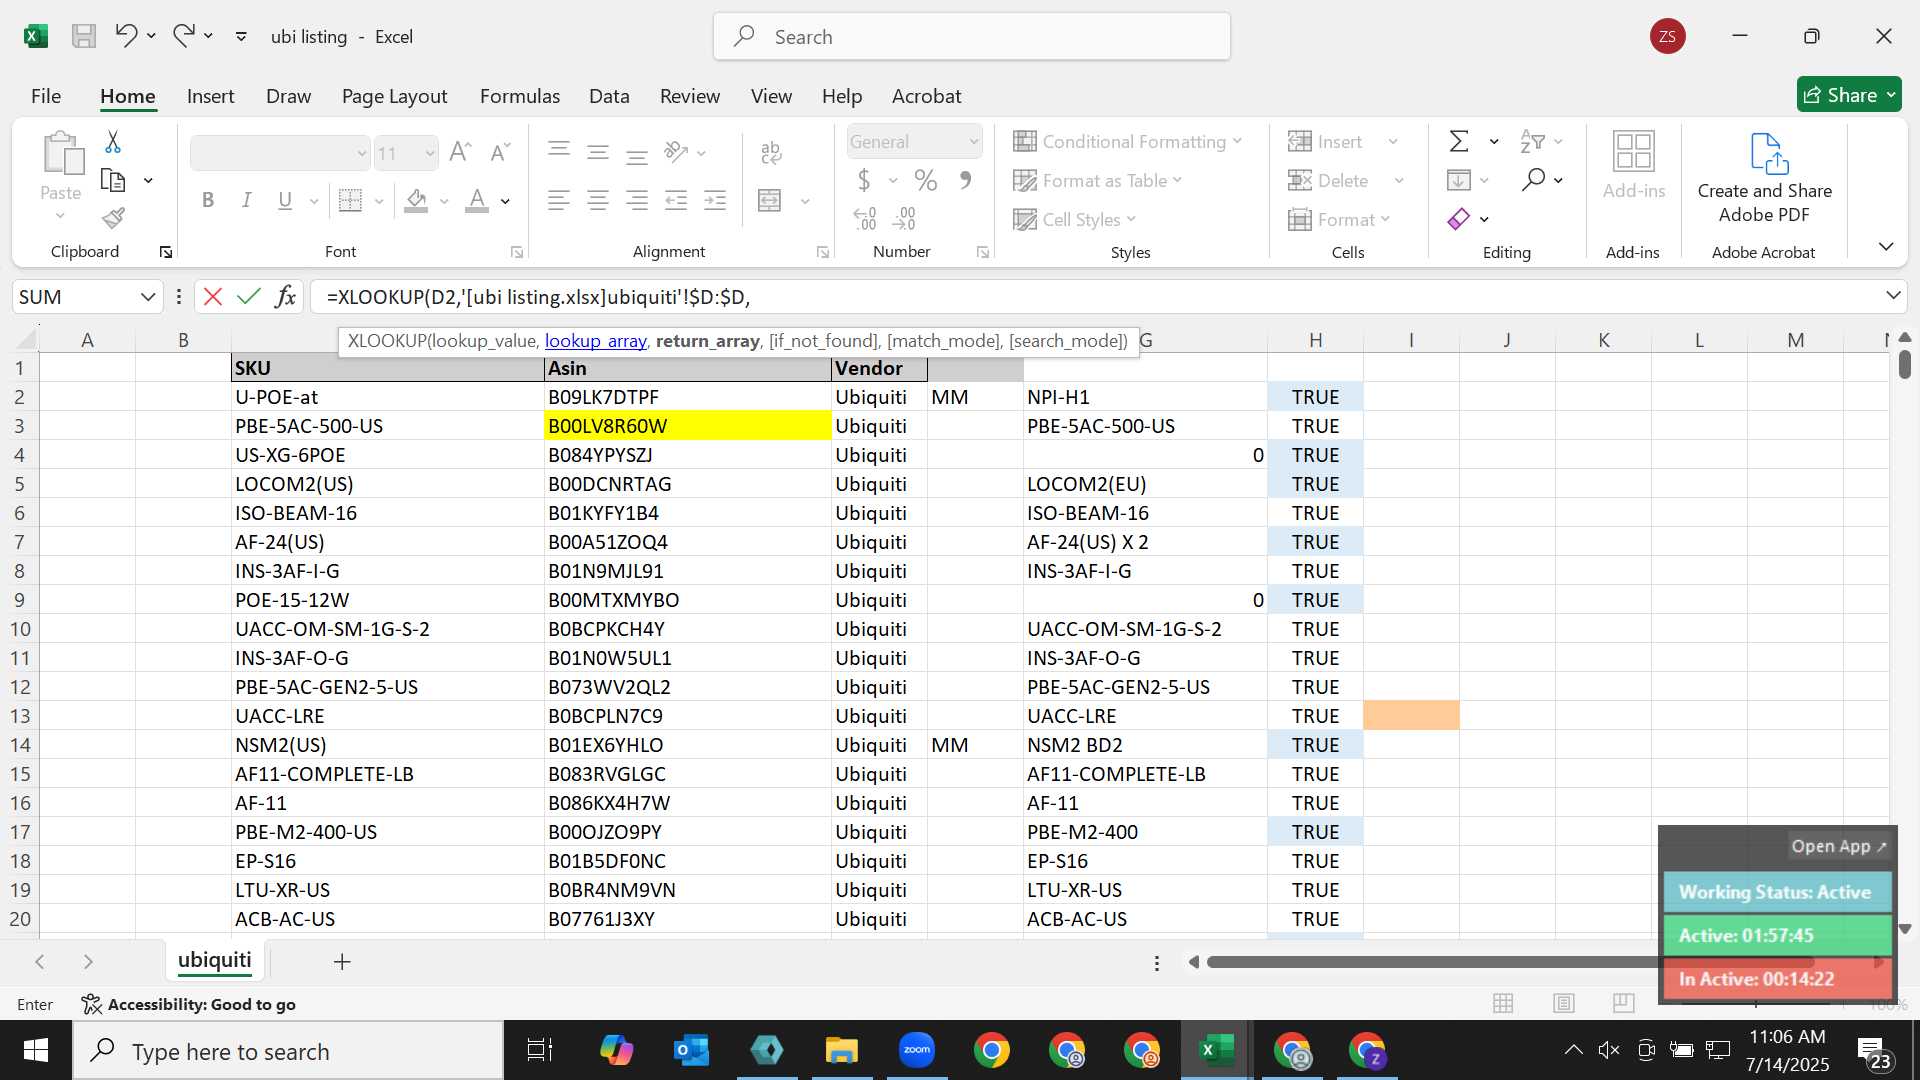
Task: Click the Delete cells button
Action: coord(1329,181)
